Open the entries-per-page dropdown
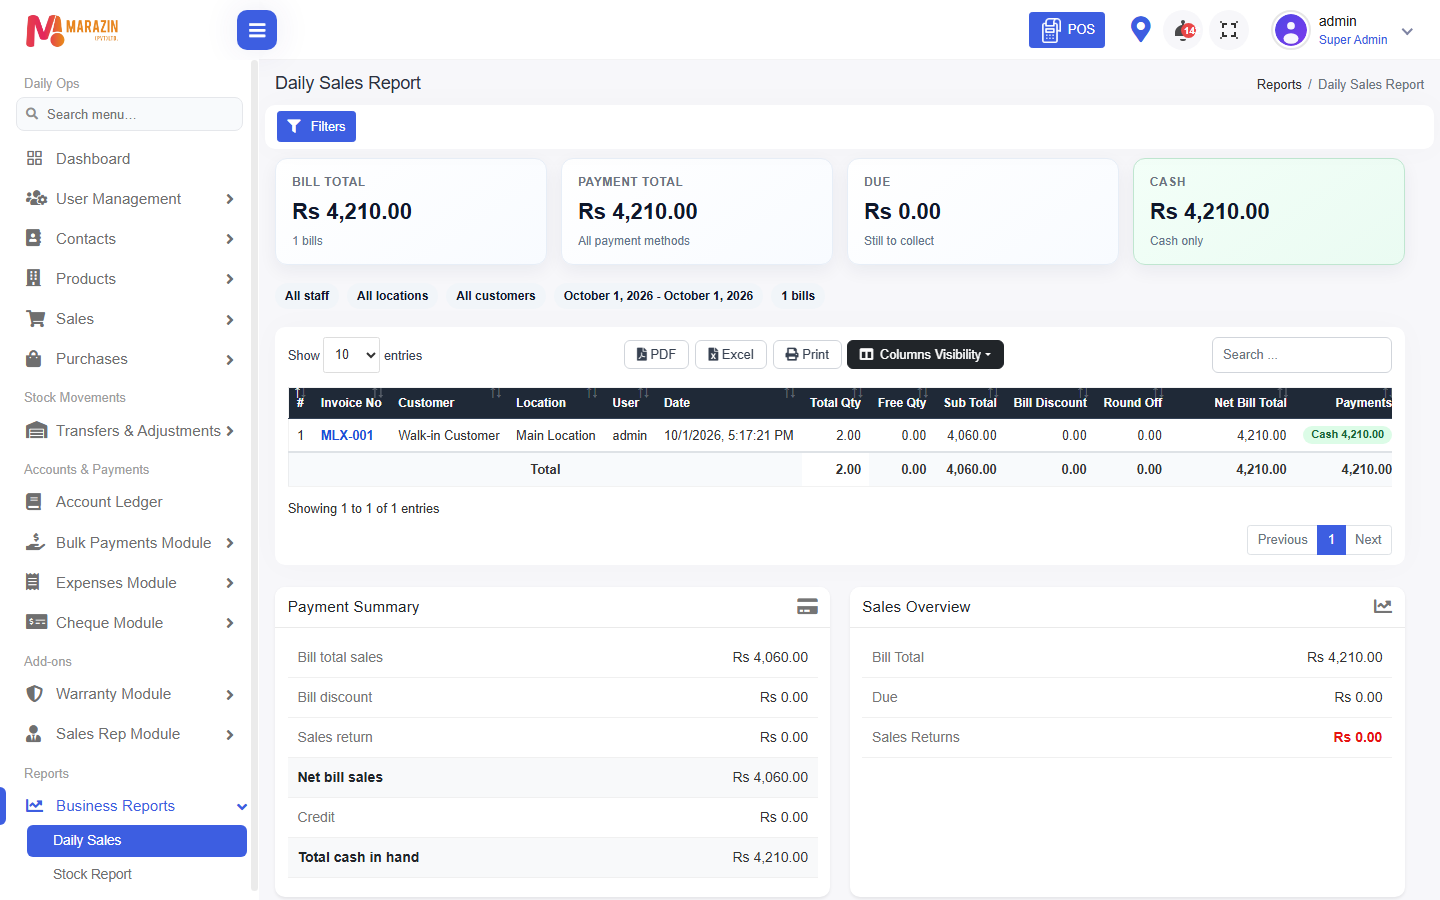The width and height of the screenshot is (1440, 900). point(352,355)
